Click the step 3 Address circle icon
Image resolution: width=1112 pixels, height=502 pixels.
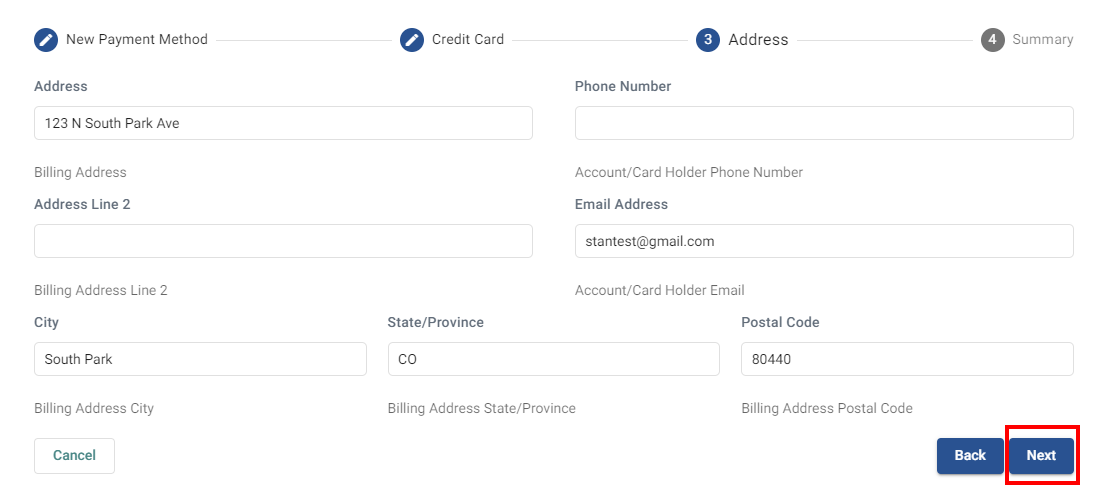click(x=708, y=40)
